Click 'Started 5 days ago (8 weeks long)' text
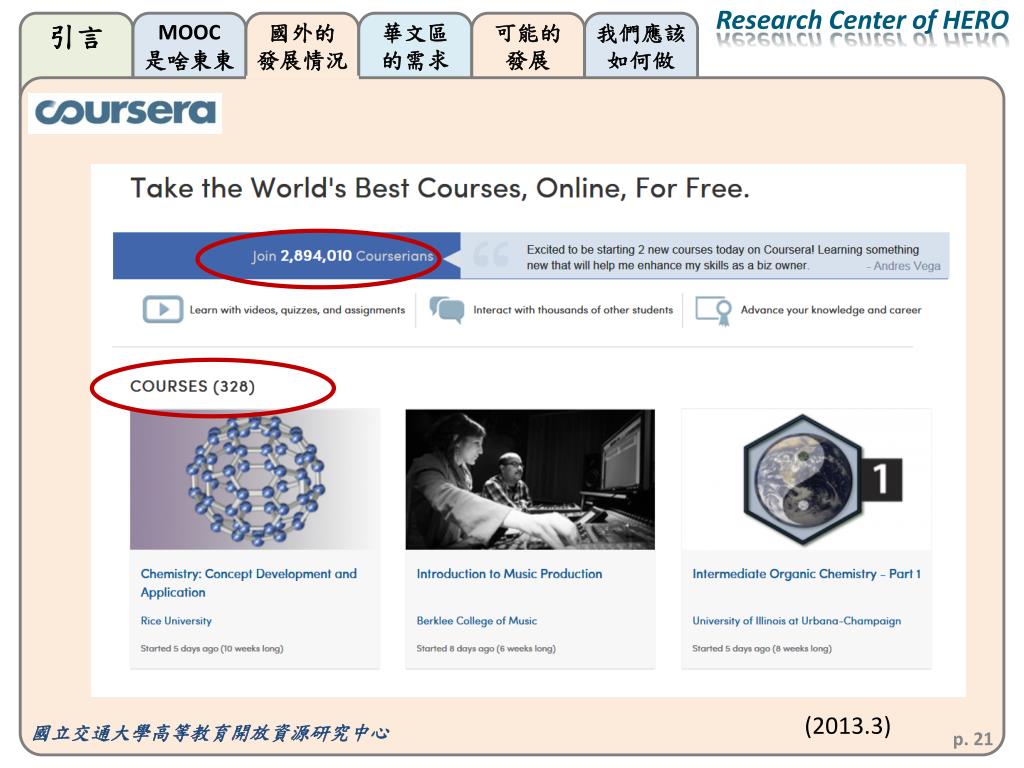The height and width of the screenshot is (768, 1024). click(x=761, y=648)
